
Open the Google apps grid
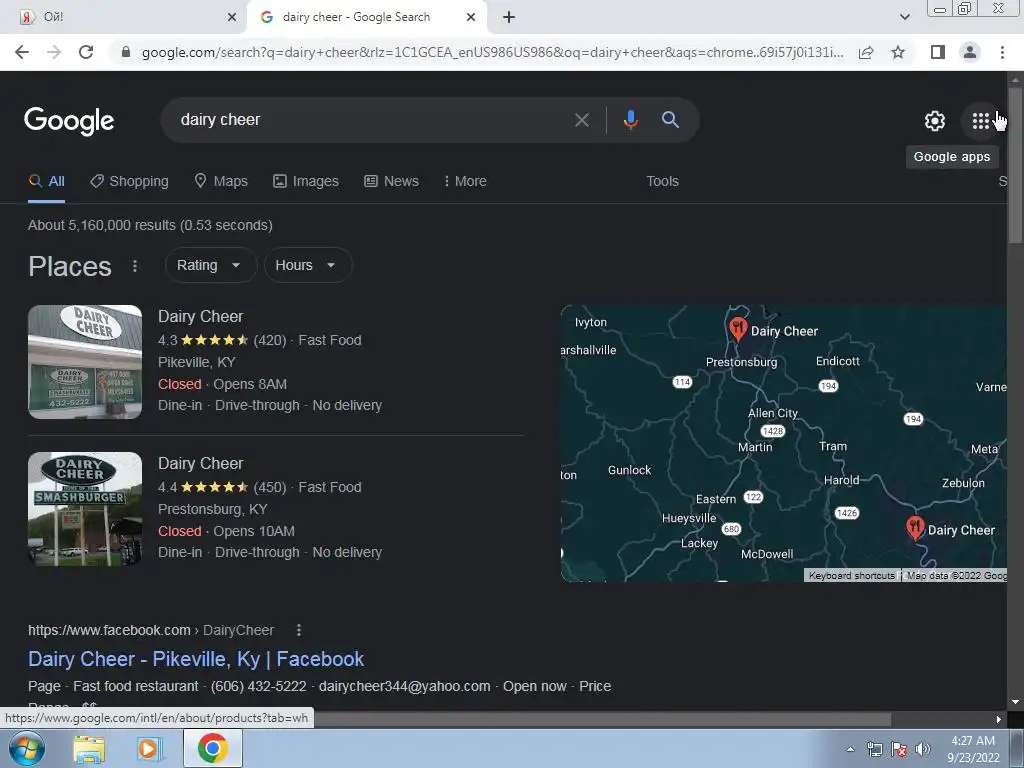(x=980, y=121)
